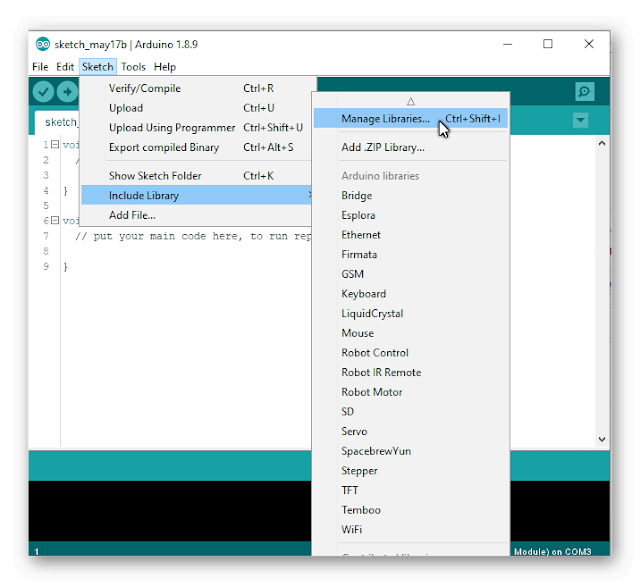Image resolution: width=640 pixels, height=587 pixels.
Task: Include the Robot Motor library
Action: (x=410, y=391)
